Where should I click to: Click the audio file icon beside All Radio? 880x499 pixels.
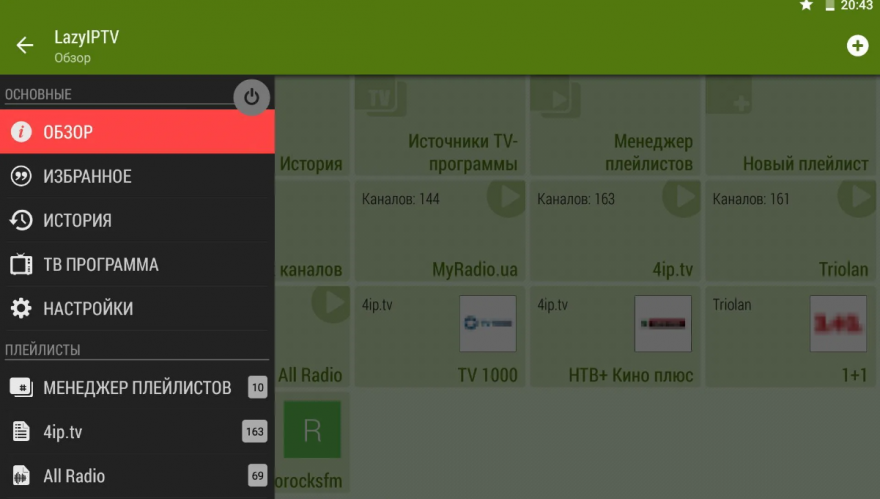pos(21,476)
